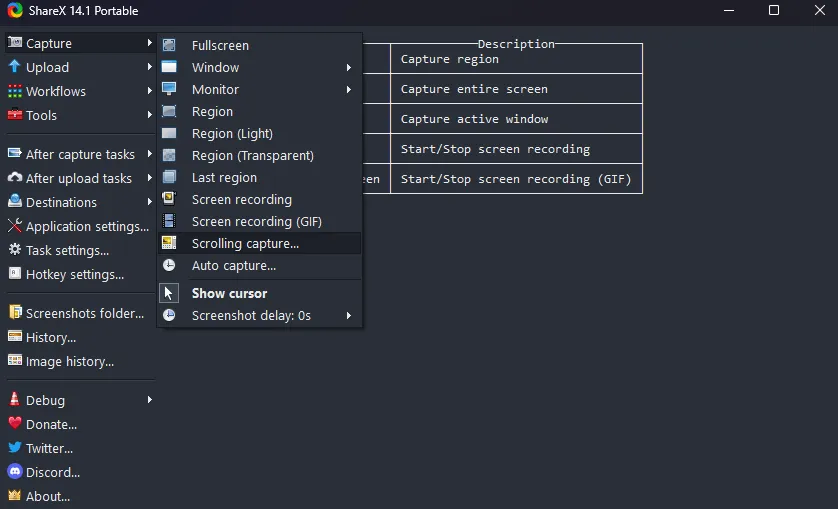Select Region (Transparent) from Capture menu
The height and width of the screenshot is (509, 838).
coord(252,155)
